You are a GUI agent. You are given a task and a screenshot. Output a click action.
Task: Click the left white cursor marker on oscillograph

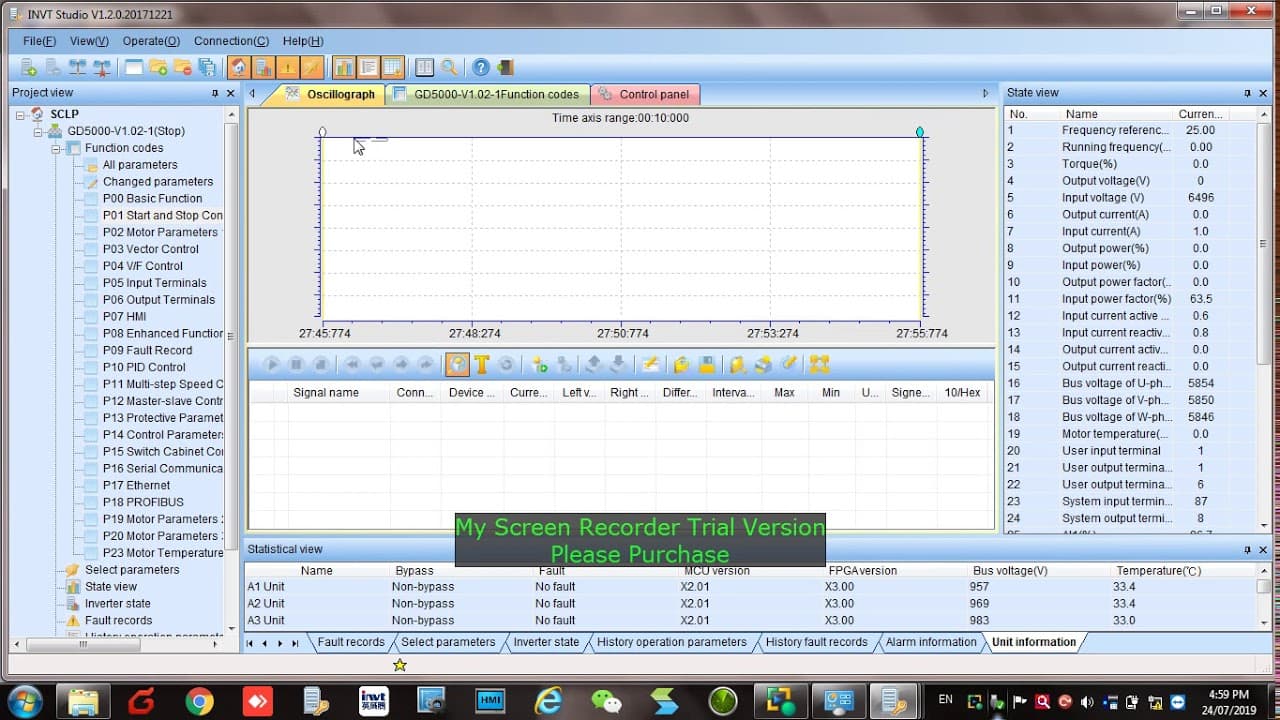pos(322,132)
